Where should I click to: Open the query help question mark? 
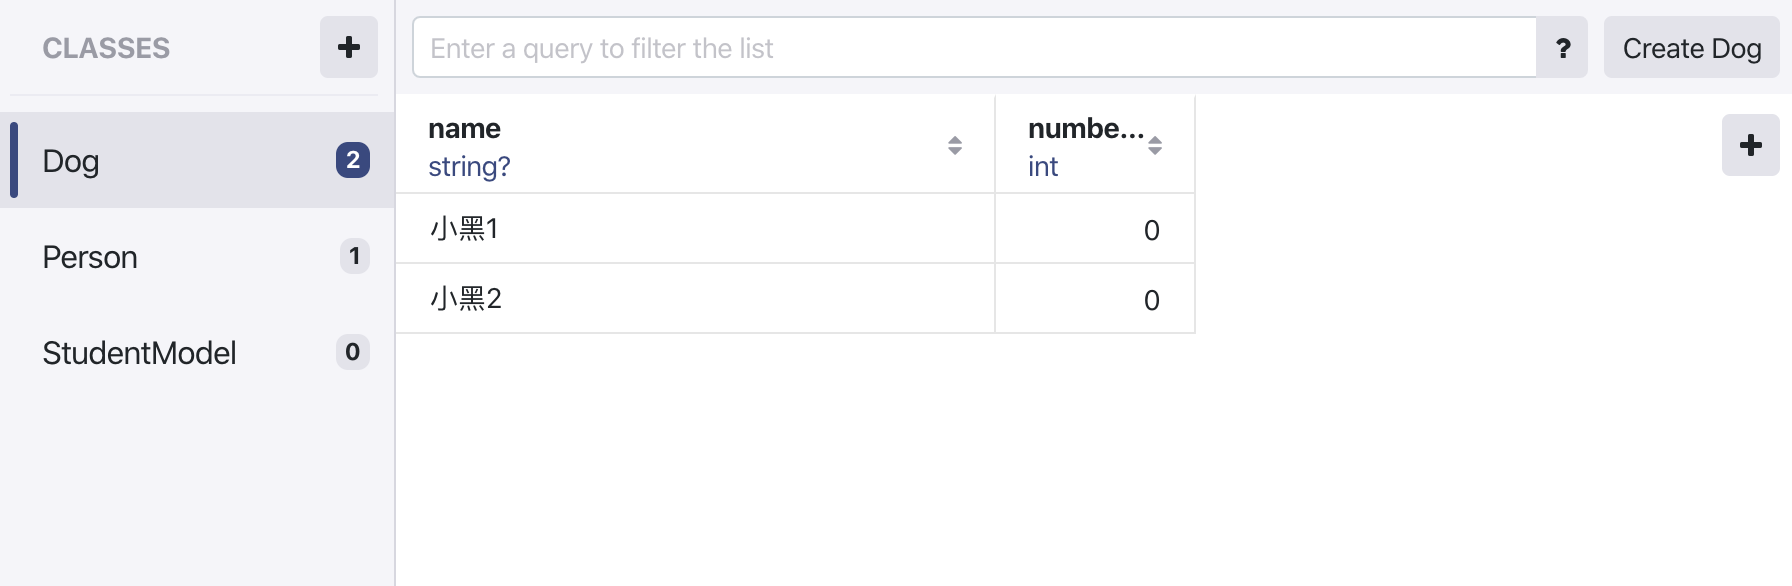1562,48
